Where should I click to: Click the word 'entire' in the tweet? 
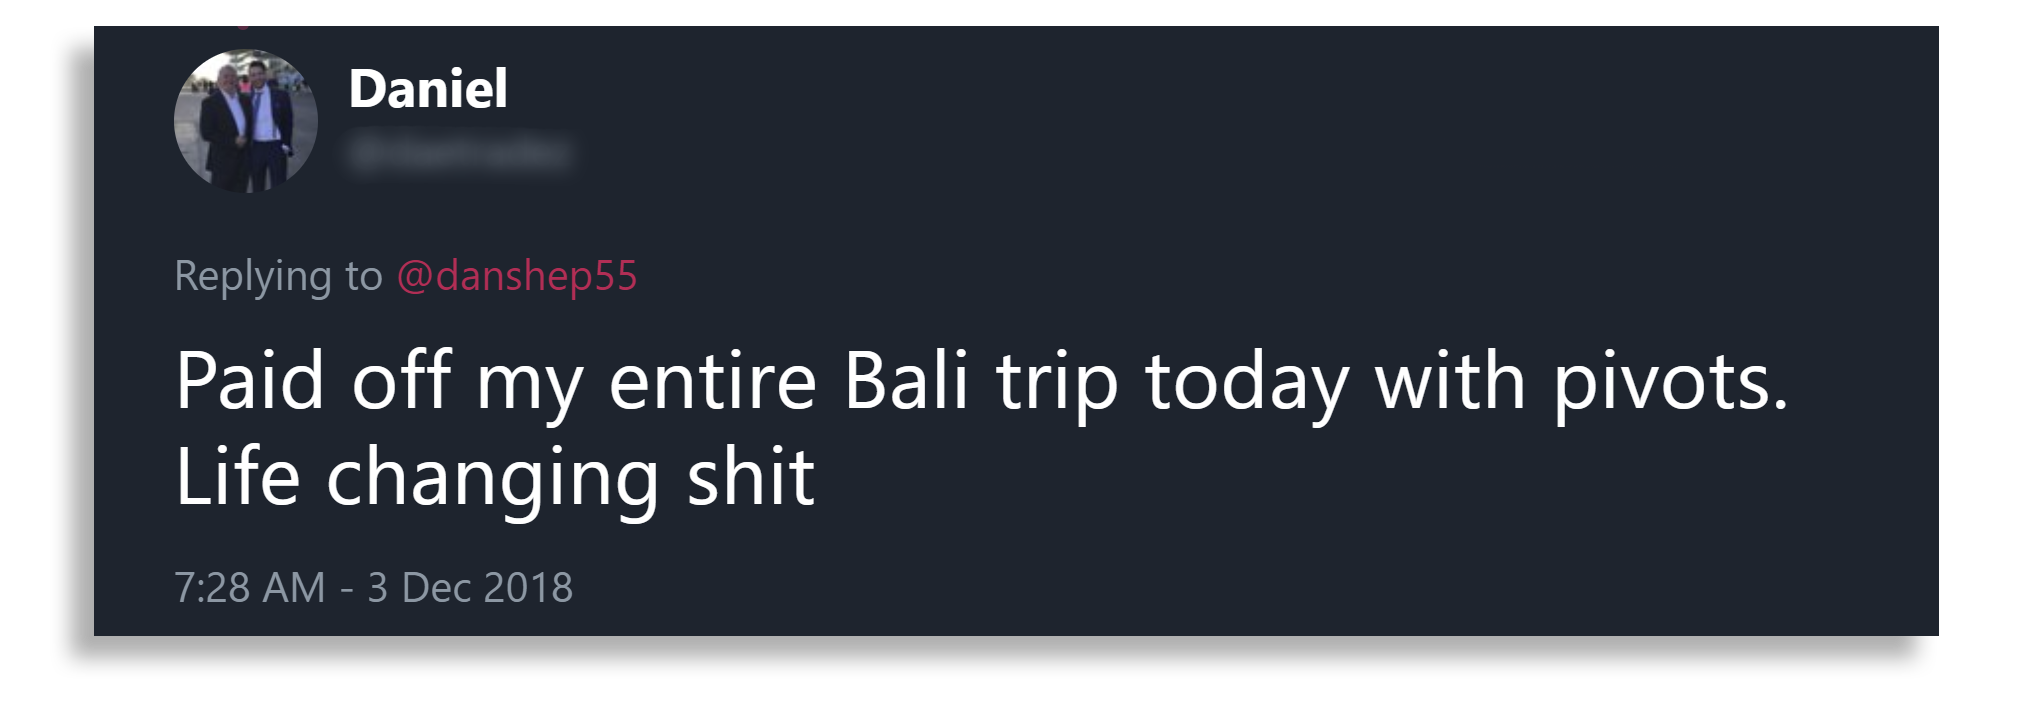[713, 380]
